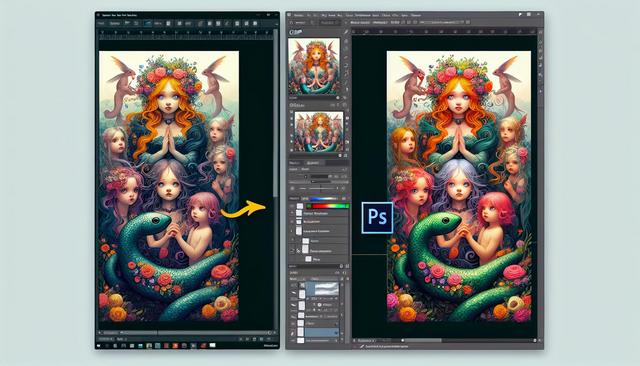The image size is (640, 366).
Task: Select the second, wider preview thumbnail in Photoshop panel
Action: pos(319,131)
